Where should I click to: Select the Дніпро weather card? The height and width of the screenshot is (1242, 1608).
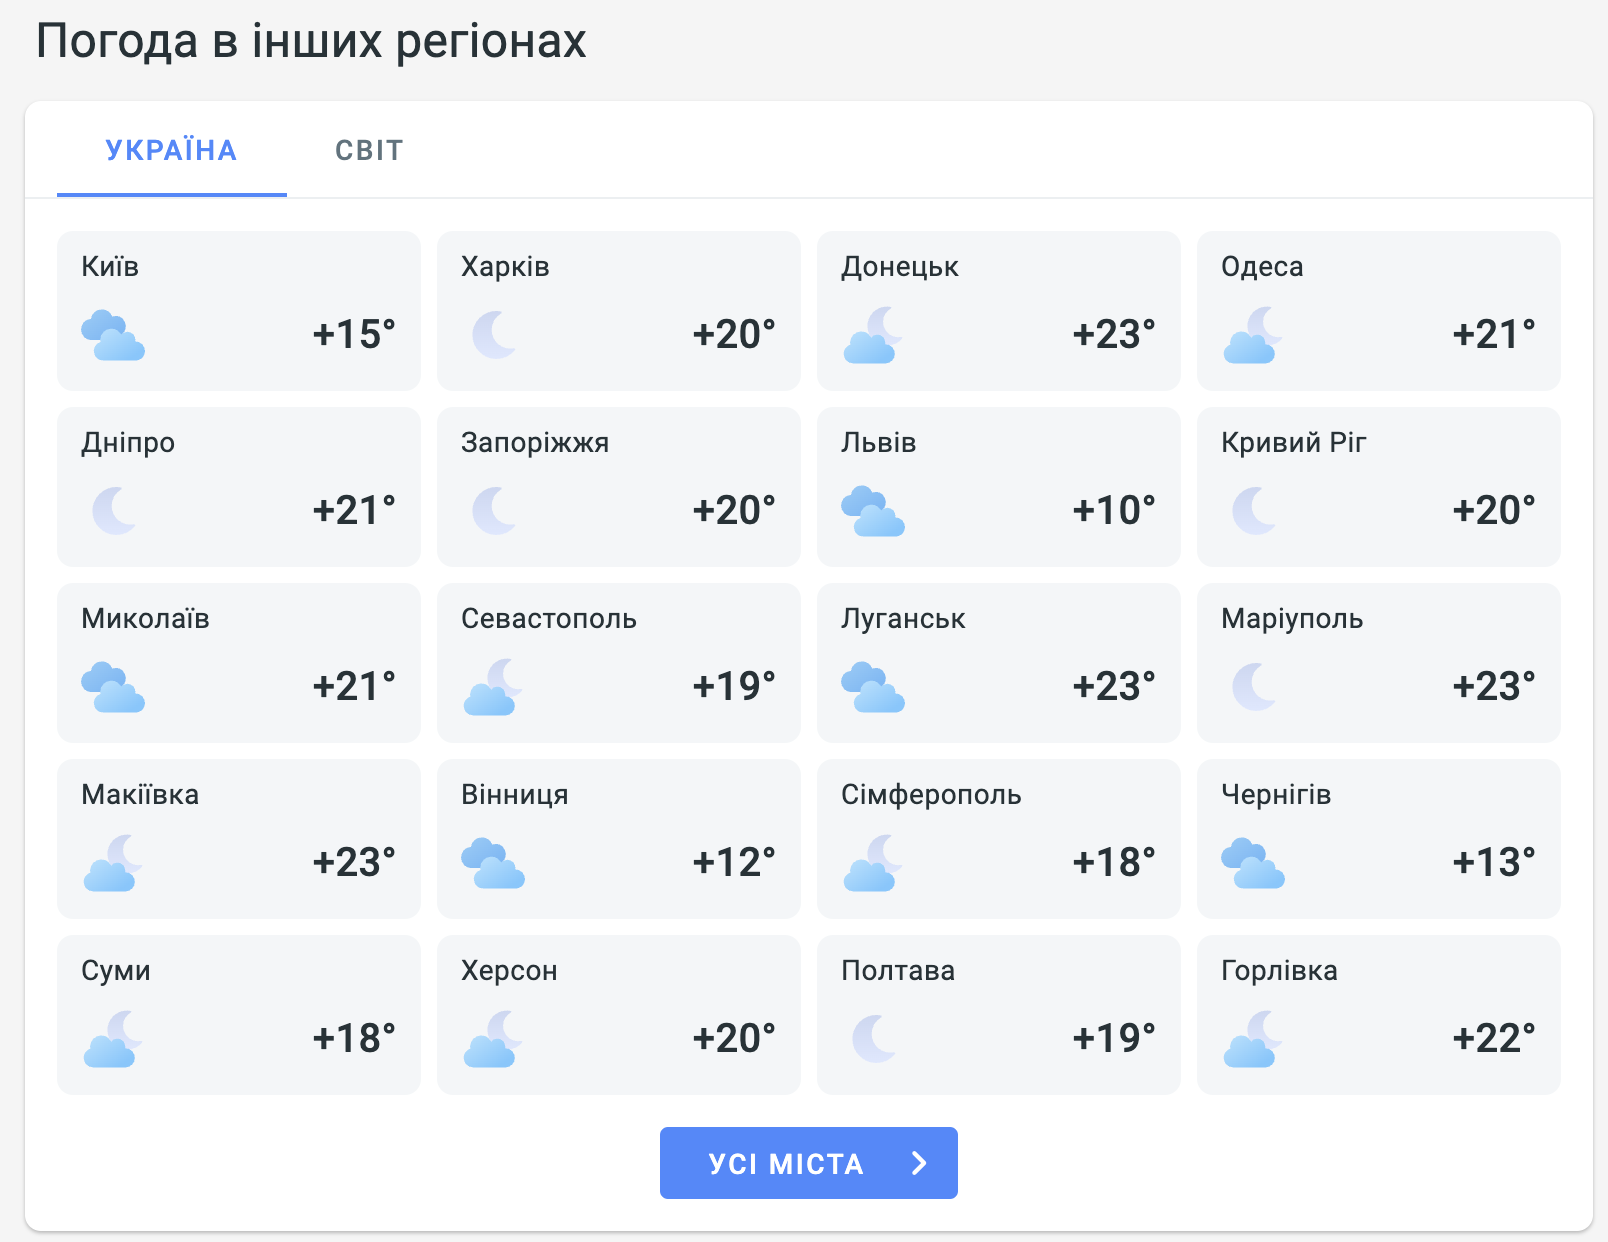coord(239,487)
